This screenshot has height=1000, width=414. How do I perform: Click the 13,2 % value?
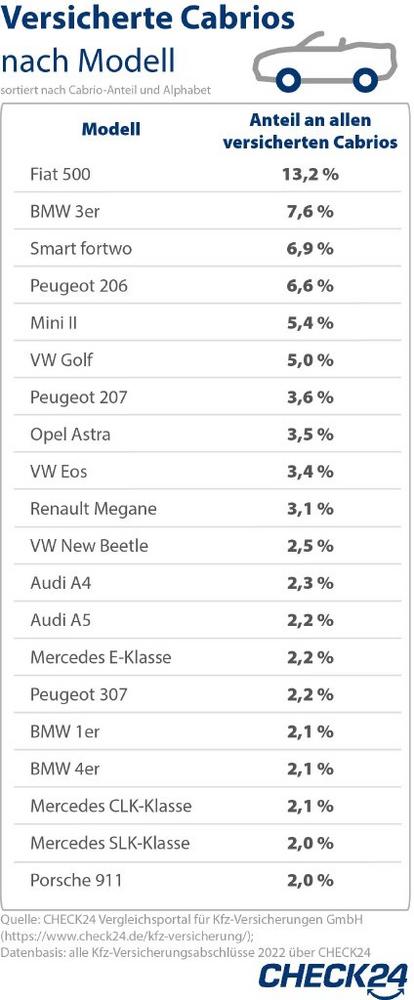(x=310, y=174)
